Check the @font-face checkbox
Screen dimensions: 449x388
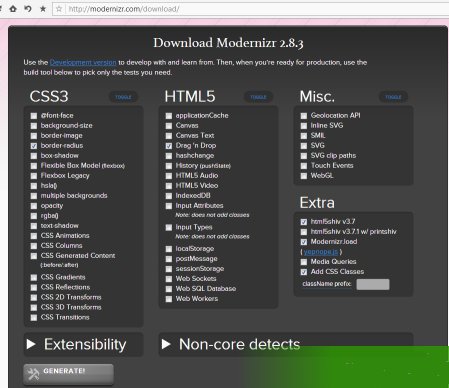[34, 116]
